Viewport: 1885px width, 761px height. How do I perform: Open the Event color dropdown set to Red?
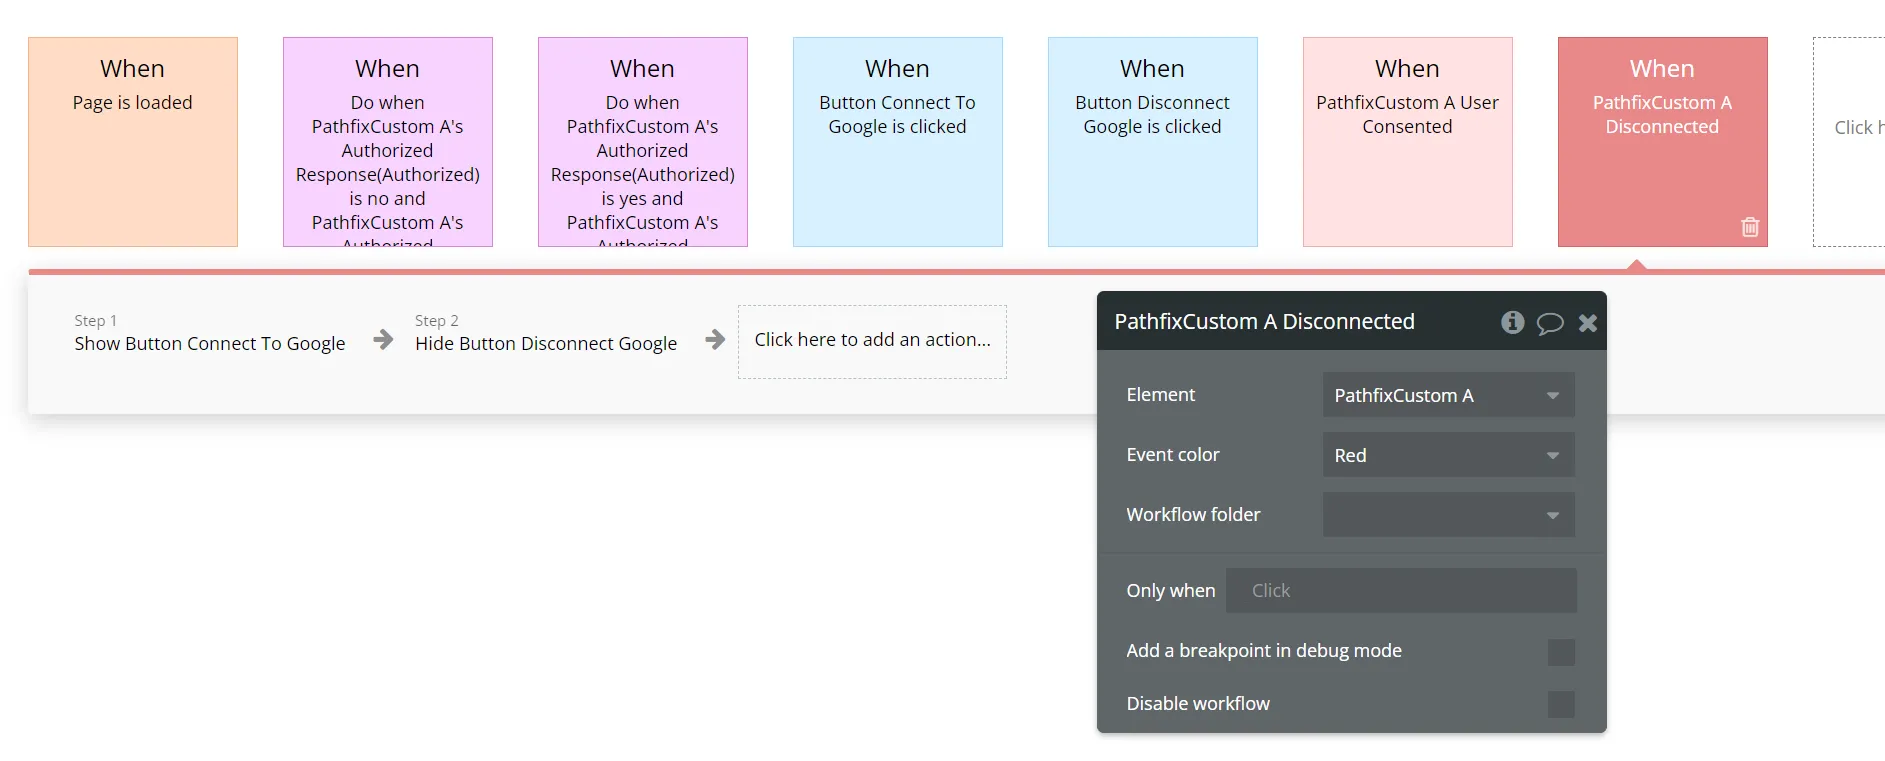(1448, 455)
